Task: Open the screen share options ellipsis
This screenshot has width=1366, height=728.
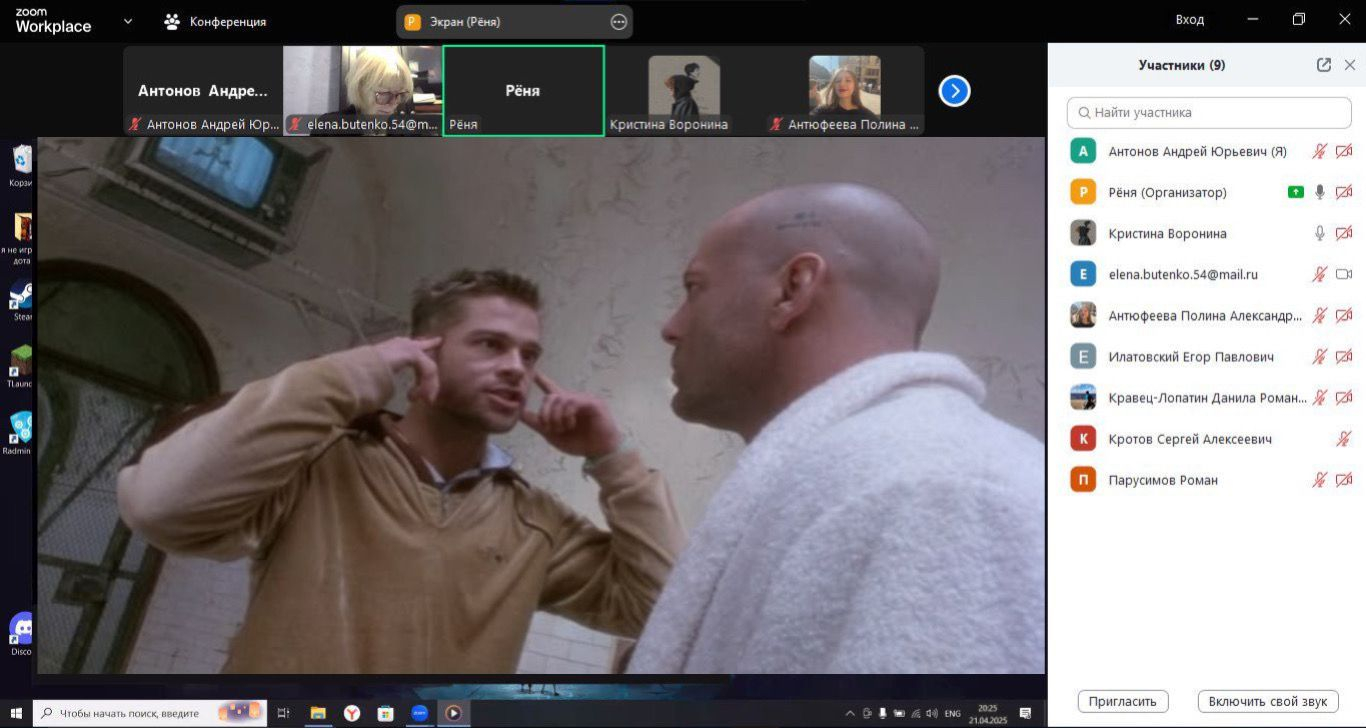Action: point(619,22)
